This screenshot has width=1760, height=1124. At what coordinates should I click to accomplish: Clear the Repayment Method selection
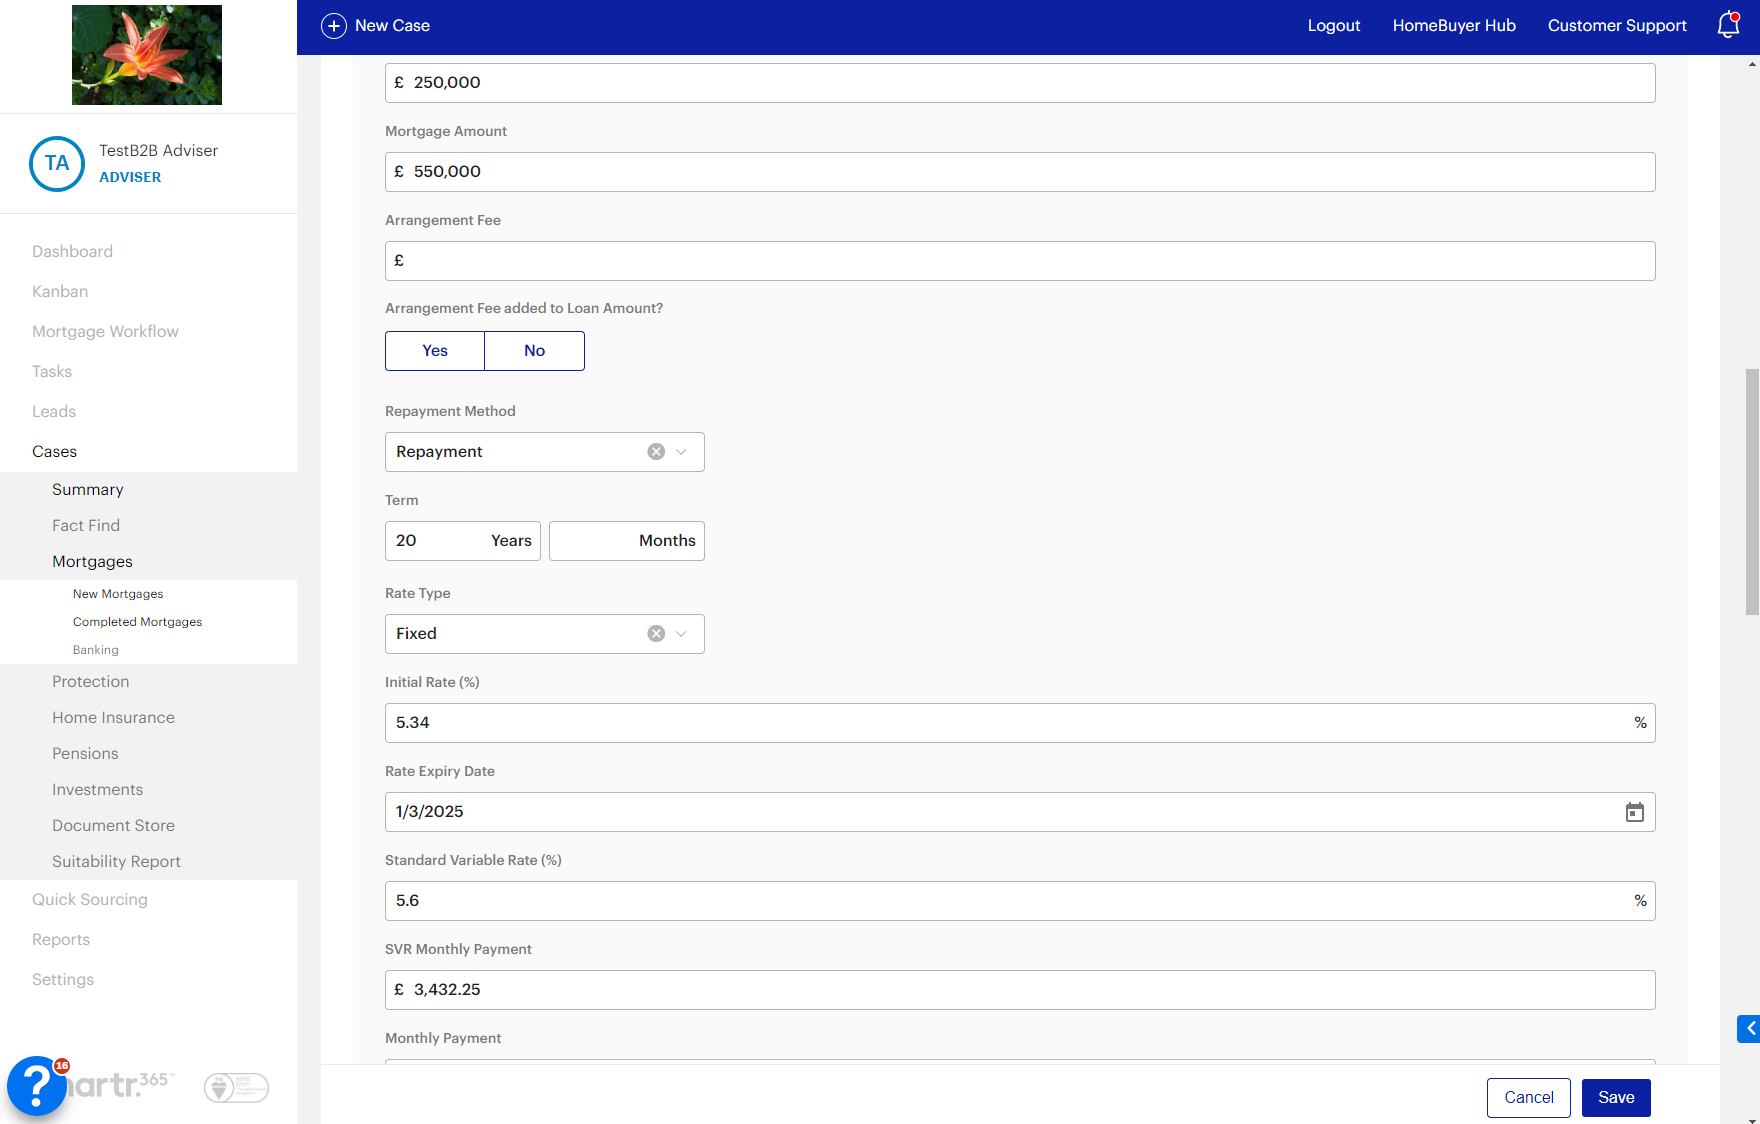pyautogui.click(x=656, y=452)
